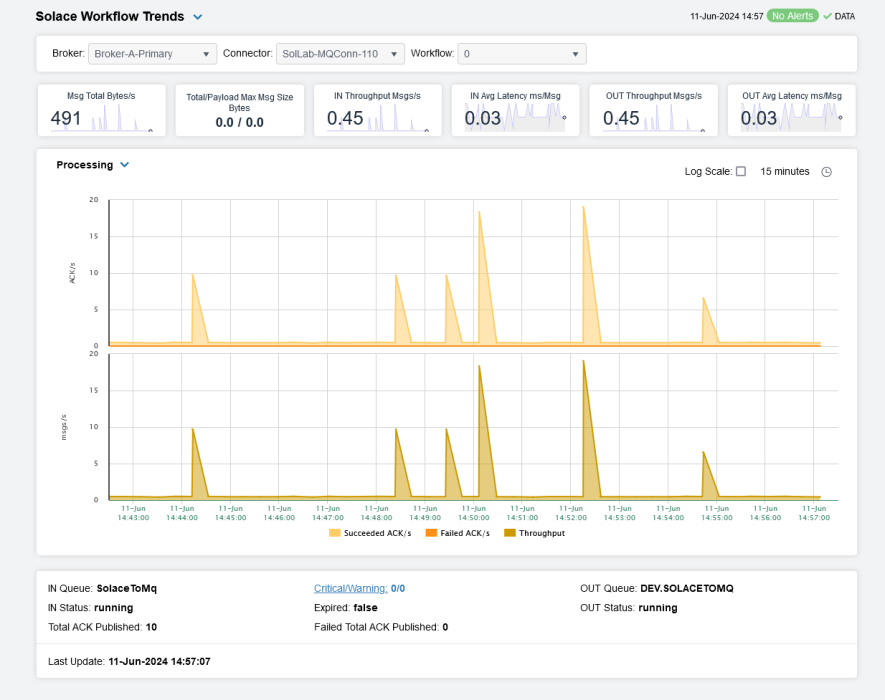Click the tallest peak in the throughput chart
Image resolution: width=885 pixels, height=700 pixels.
click(583, 362)
